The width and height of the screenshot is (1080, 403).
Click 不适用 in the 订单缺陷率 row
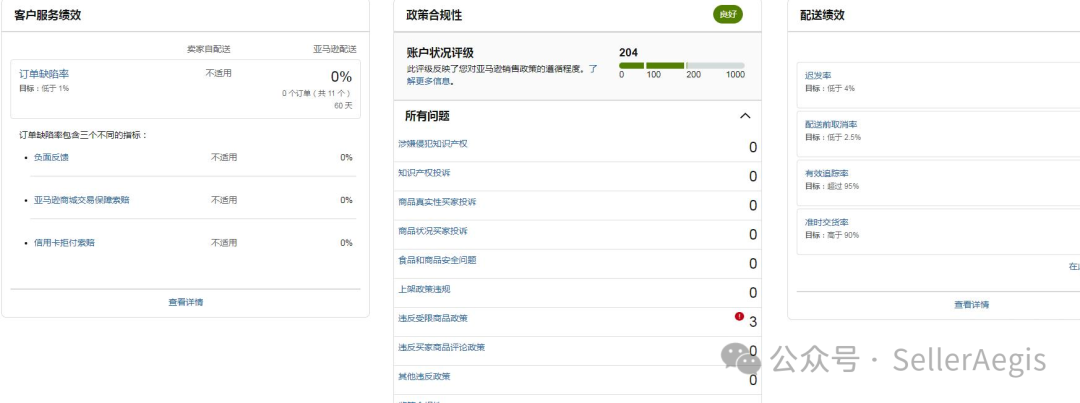pos(218,73)
